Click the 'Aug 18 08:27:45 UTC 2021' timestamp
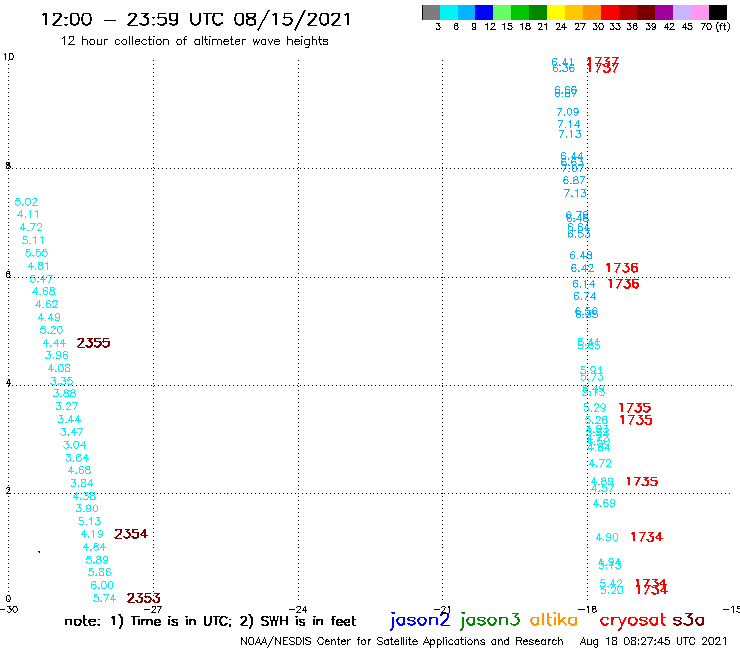Image resolution: width=740 pixels, height=650 pixels. point(653,641)
